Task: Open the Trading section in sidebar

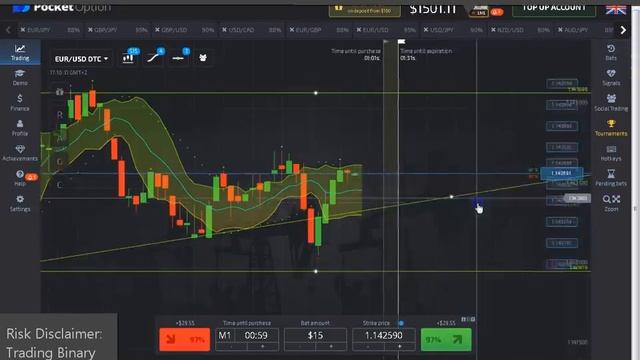Action: tap(20, 53)
